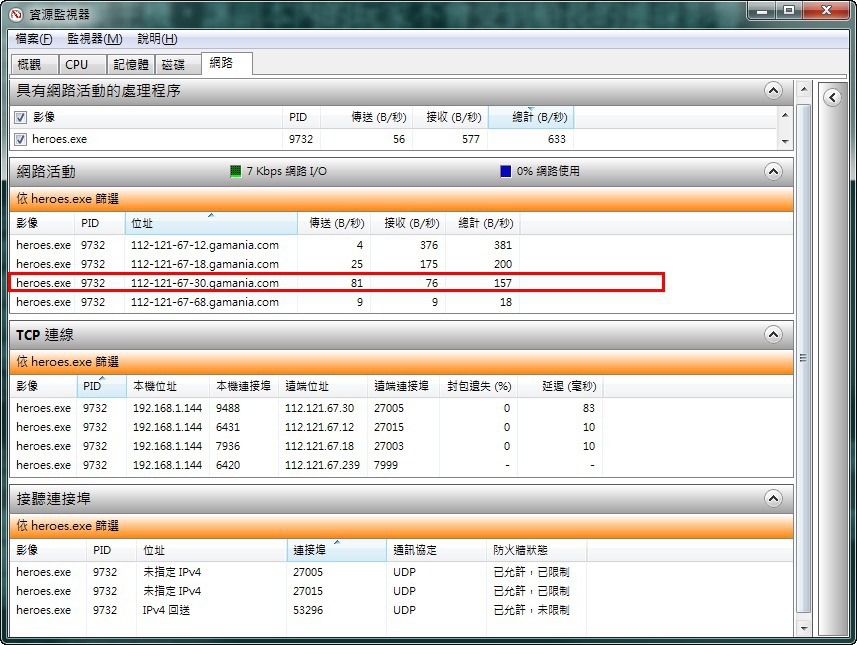Sort TCP connections by 遠端位址 column

322,386
